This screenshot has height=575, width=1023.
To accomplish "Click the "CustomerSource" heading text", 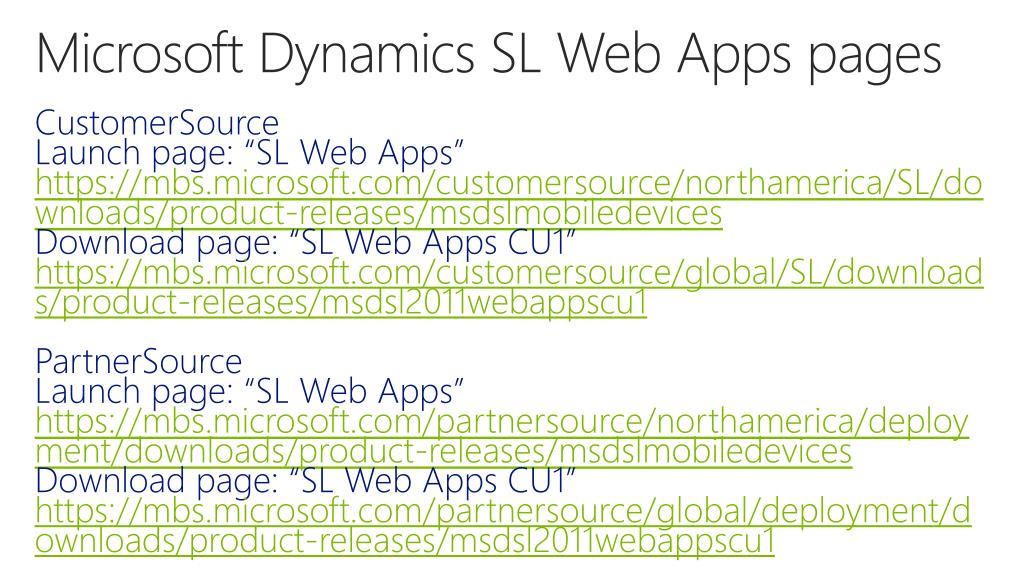I will (157, 122).
